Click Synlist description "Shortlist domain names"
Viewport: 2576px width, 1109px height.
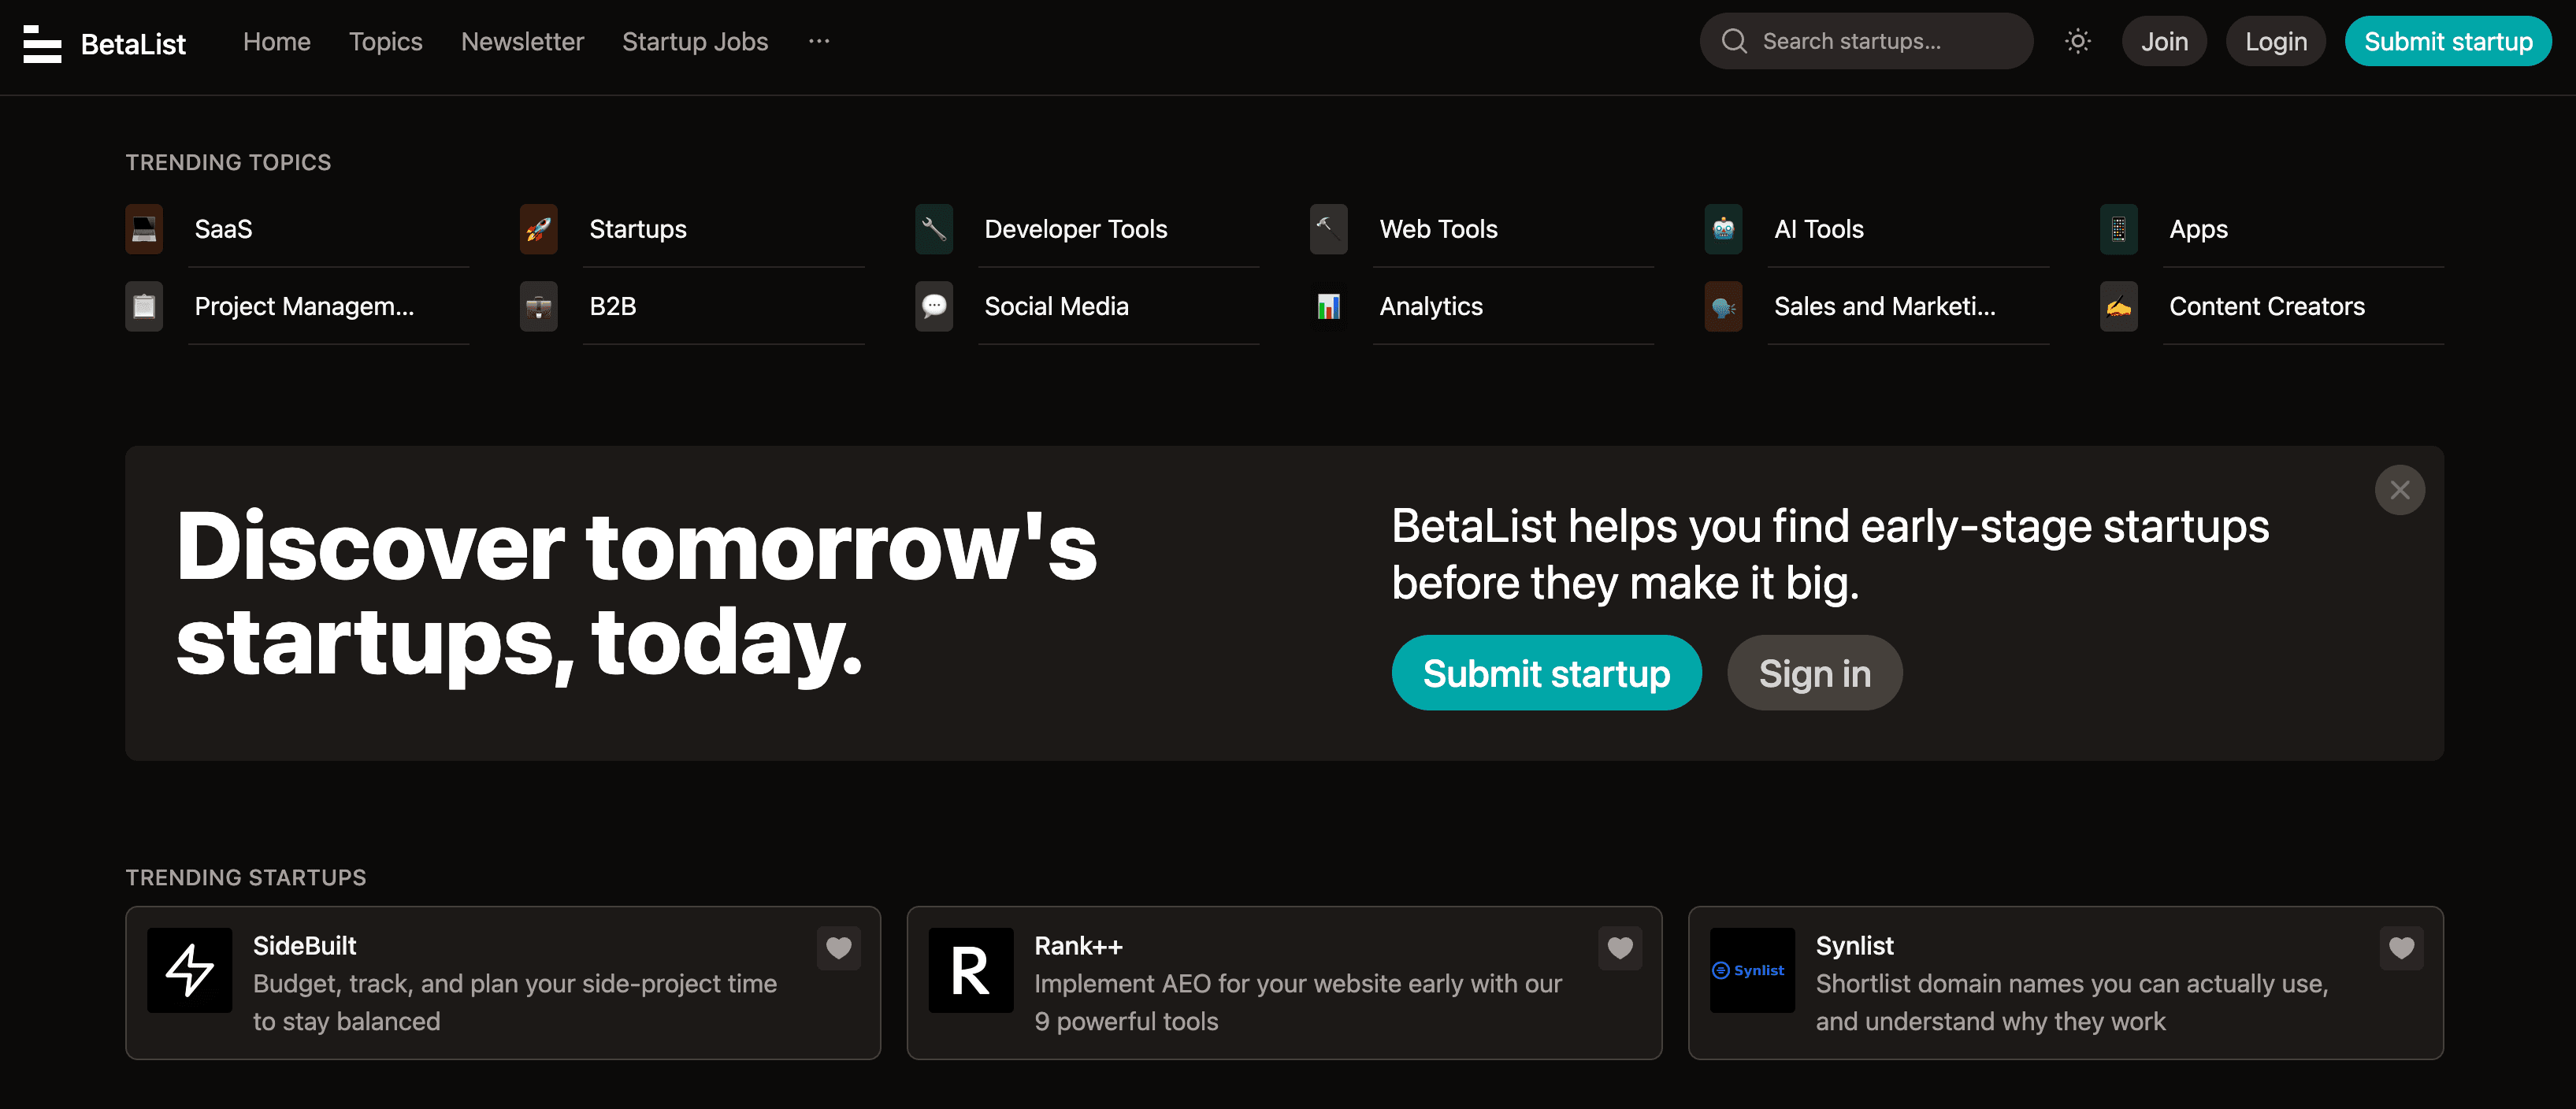pyautogui.click(x=2072, y=1002)
